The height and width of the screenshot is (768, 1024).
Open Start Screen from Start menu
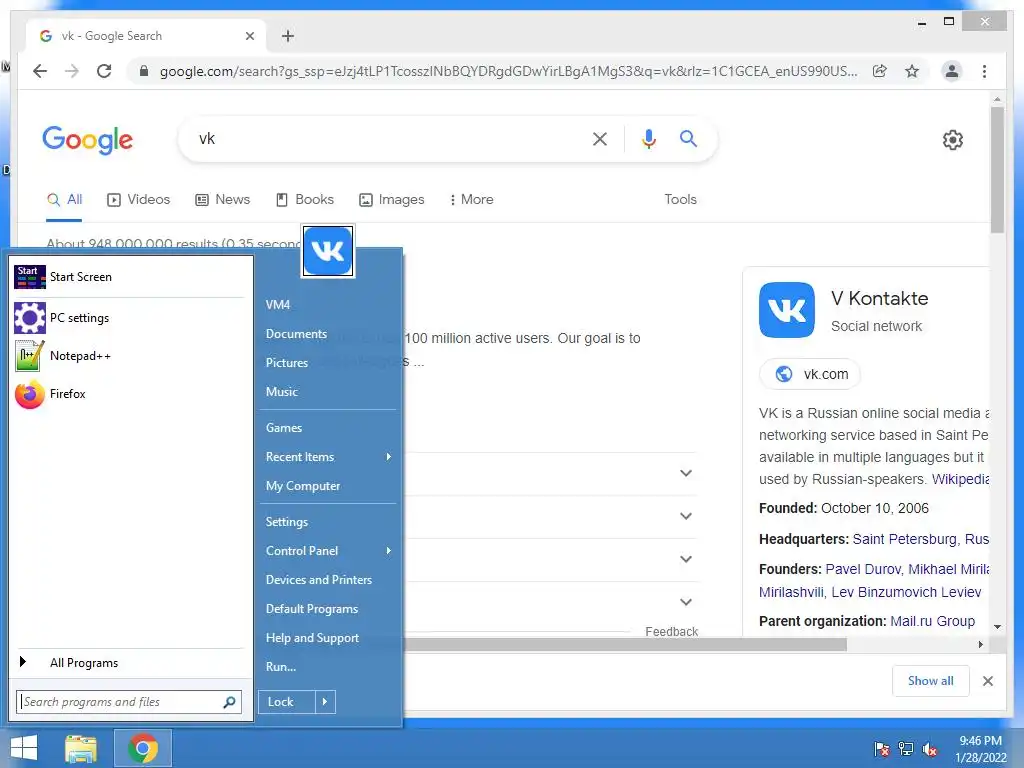[x=129, y=277]
